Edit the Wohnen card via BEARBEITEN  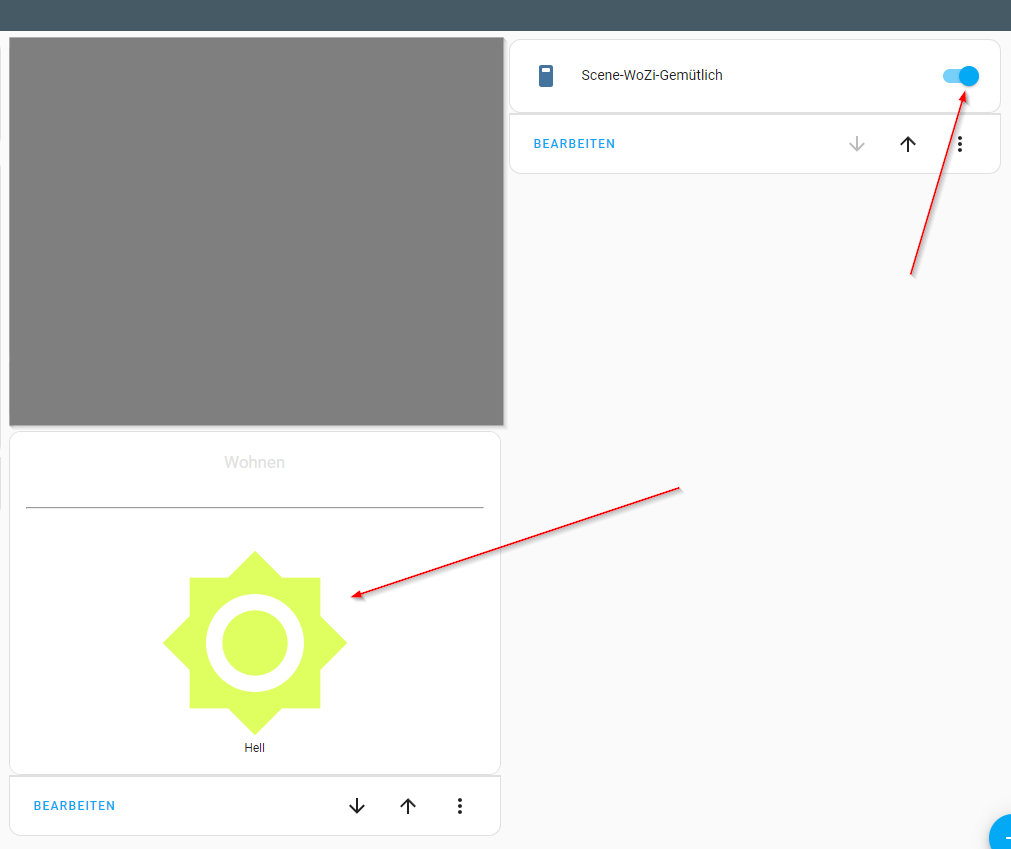pyautogui.click(x=74, y=806)
